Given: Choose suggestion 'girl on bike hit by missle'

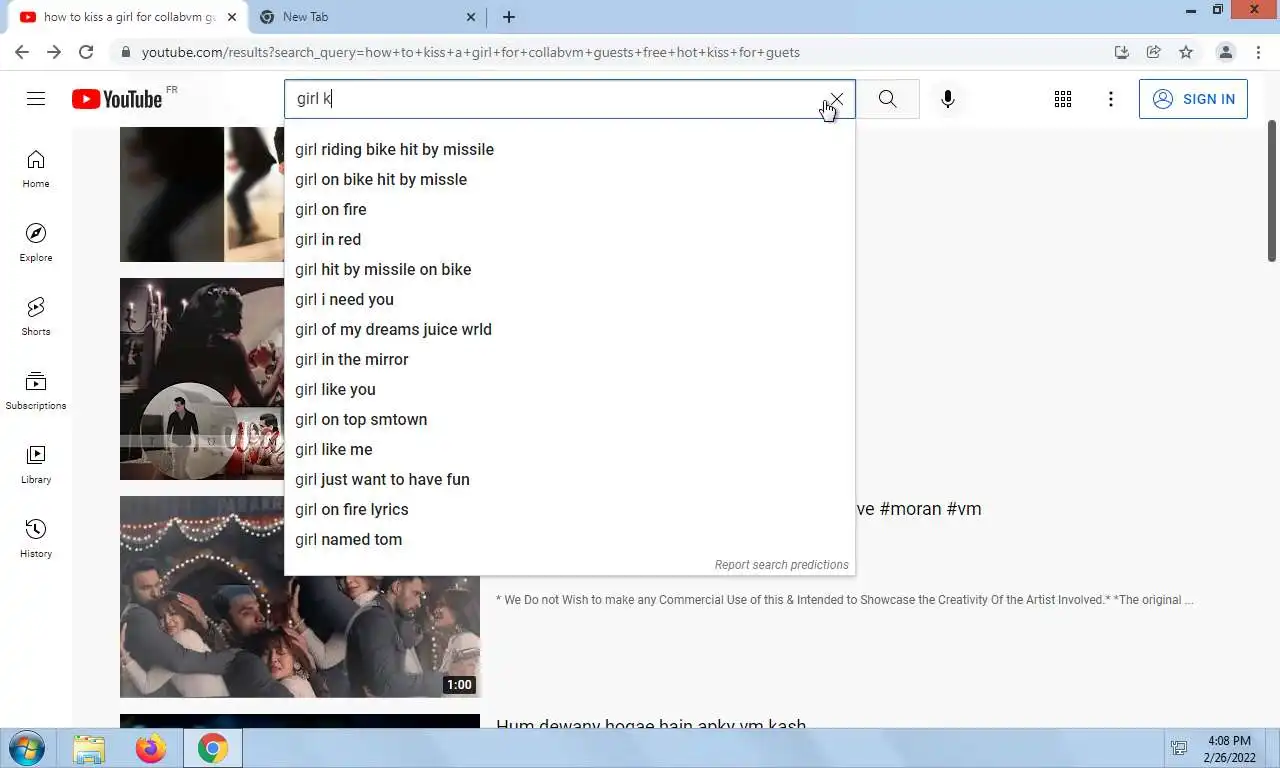Looking at the screenshot, I should coord(570,179).
